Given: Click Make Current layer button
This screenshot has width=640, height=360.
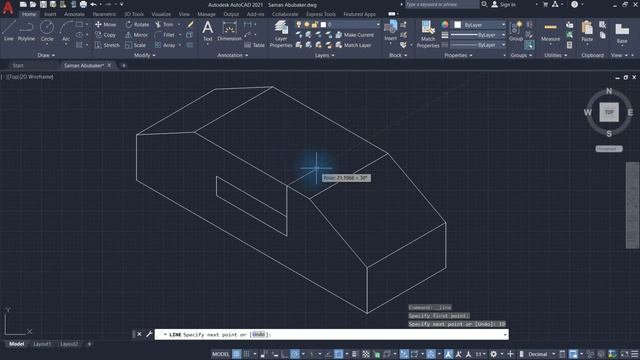Looking at the screenshot, I should pos(354,35).
